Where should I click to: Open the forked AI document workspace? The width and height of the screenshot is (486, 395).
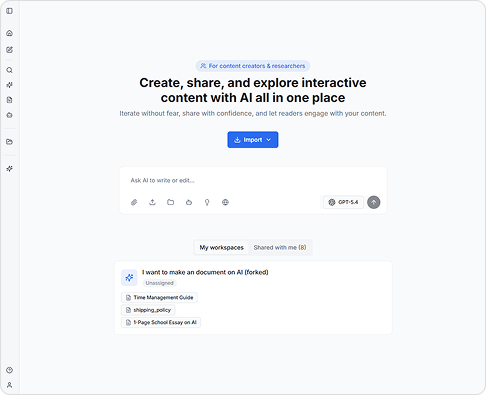pos(205,272)
